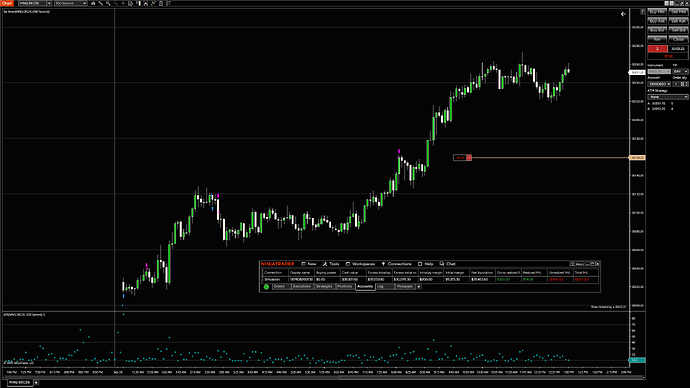Viewport: 690px width, 388px height.
Task: Click the Sell Ask button
Action: pos(678,21)
